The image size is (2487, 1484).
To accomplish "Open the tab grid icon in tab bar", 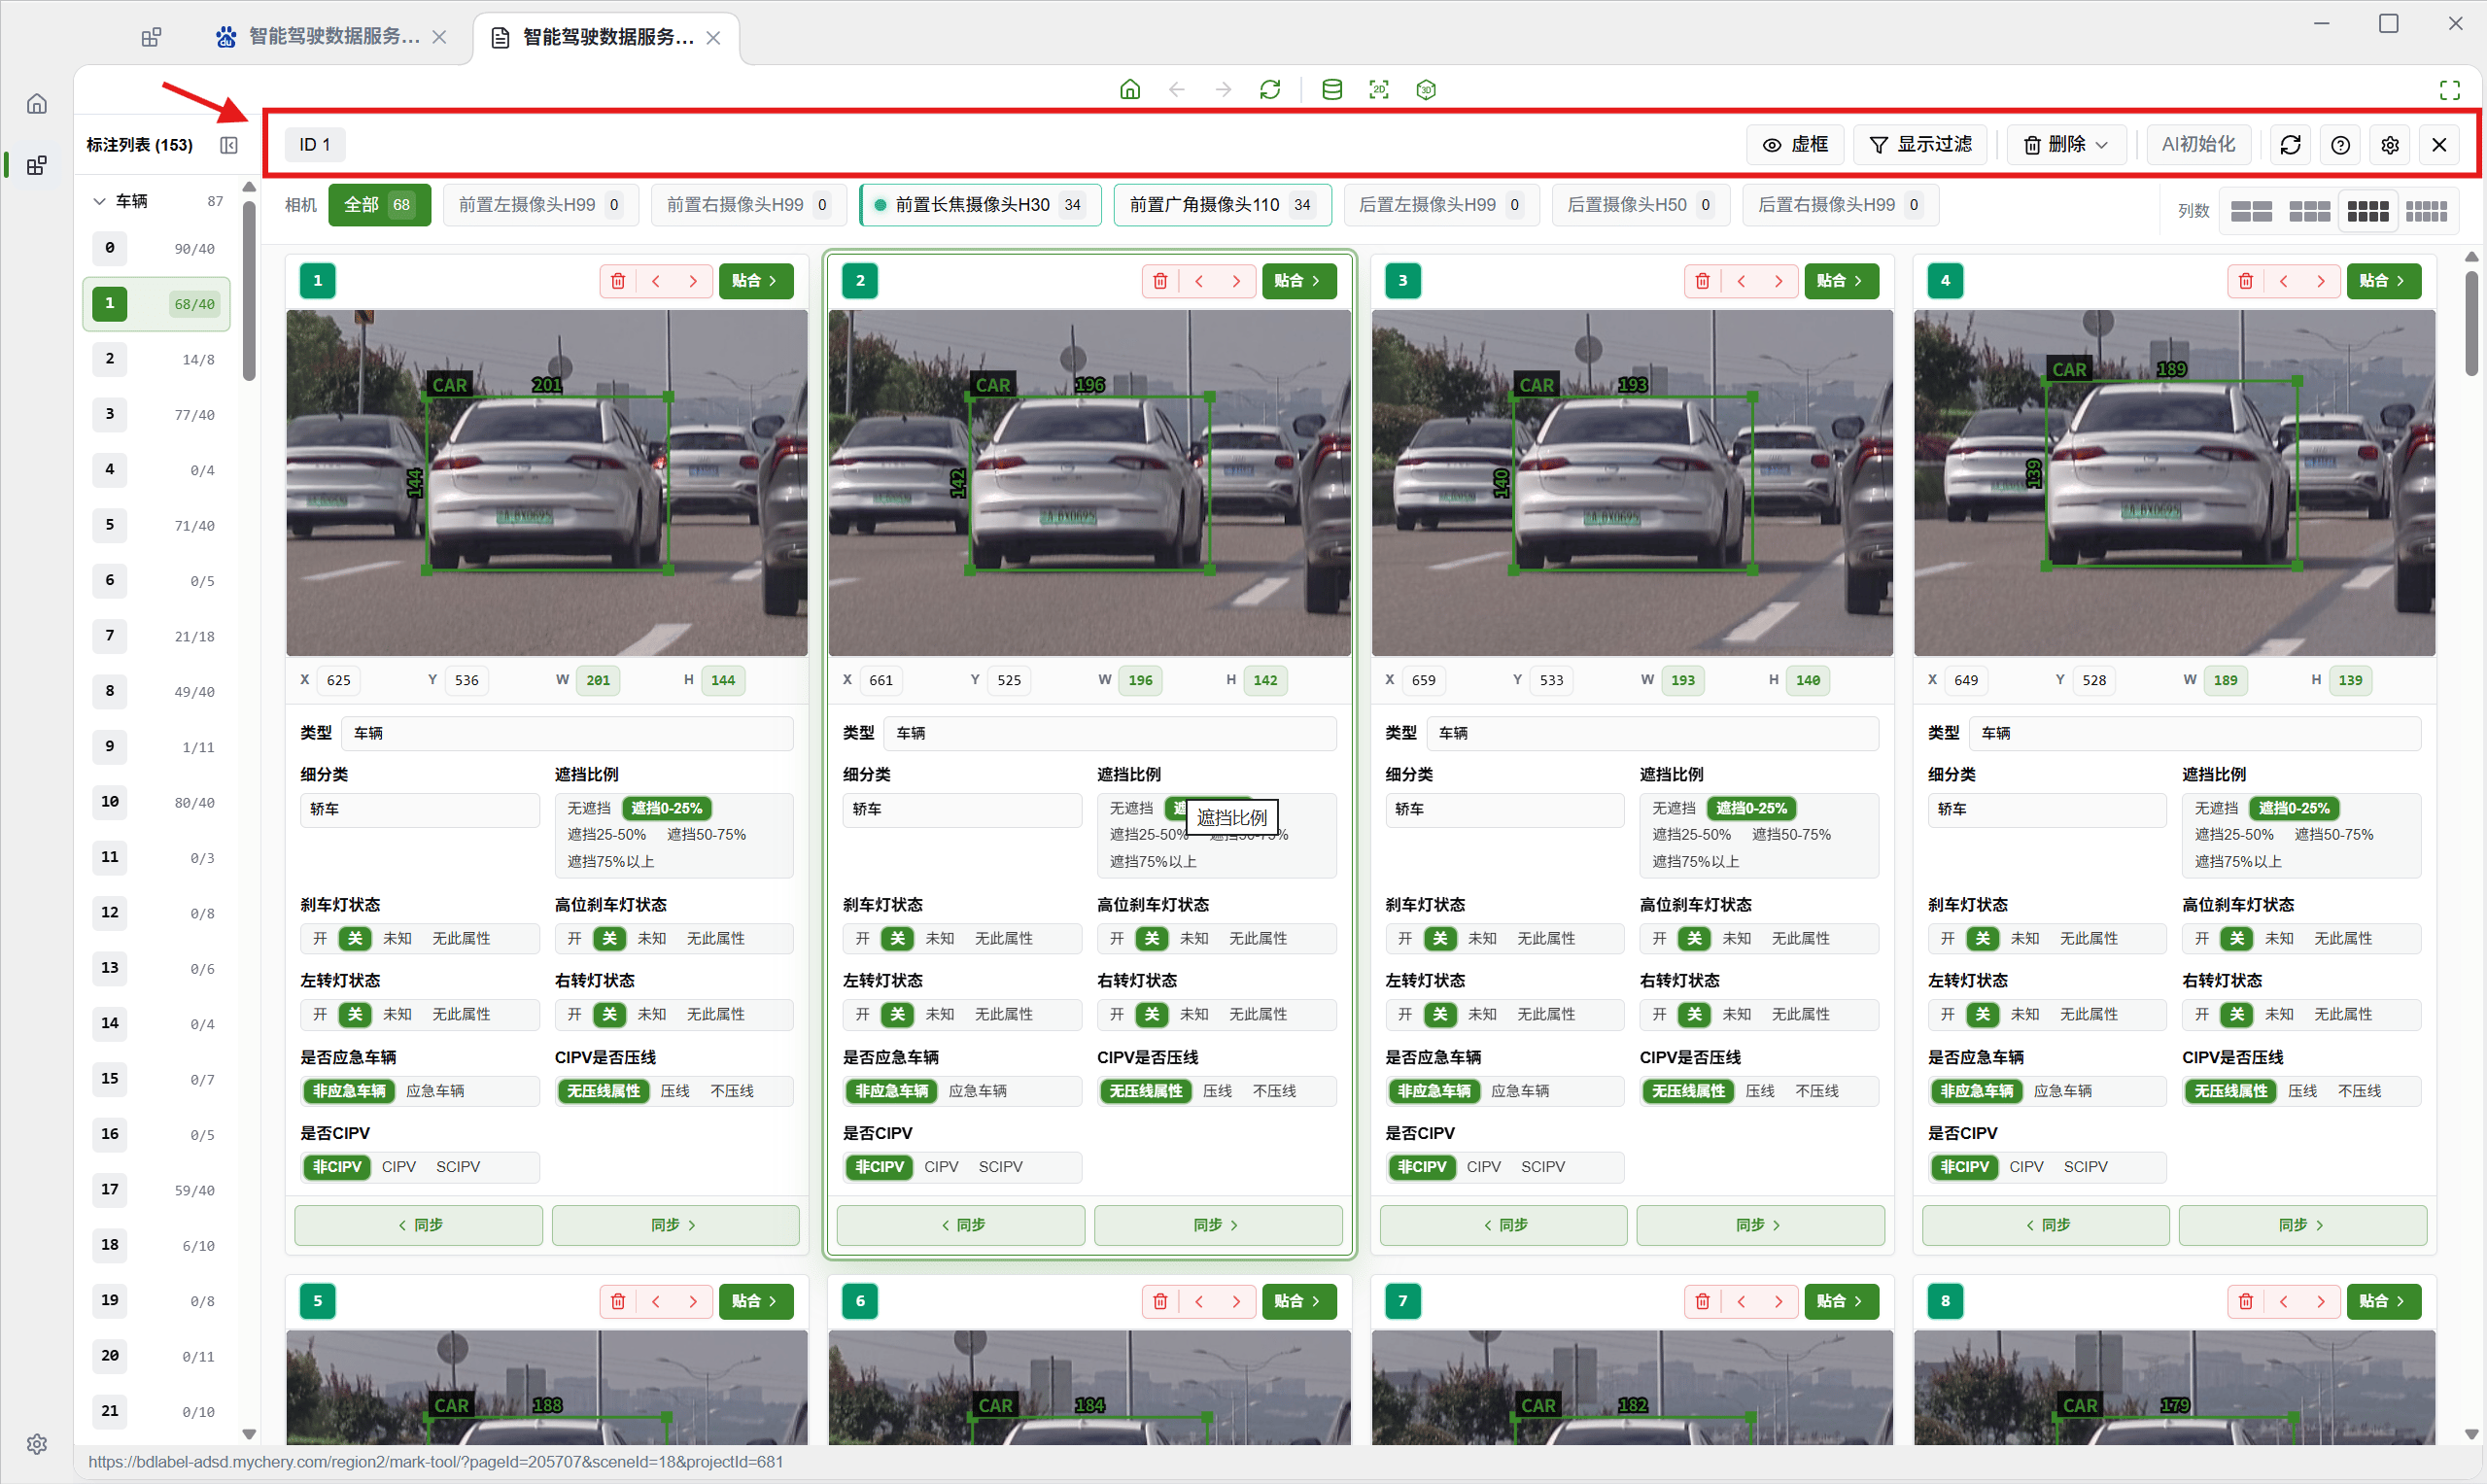I will coord(151,38).
